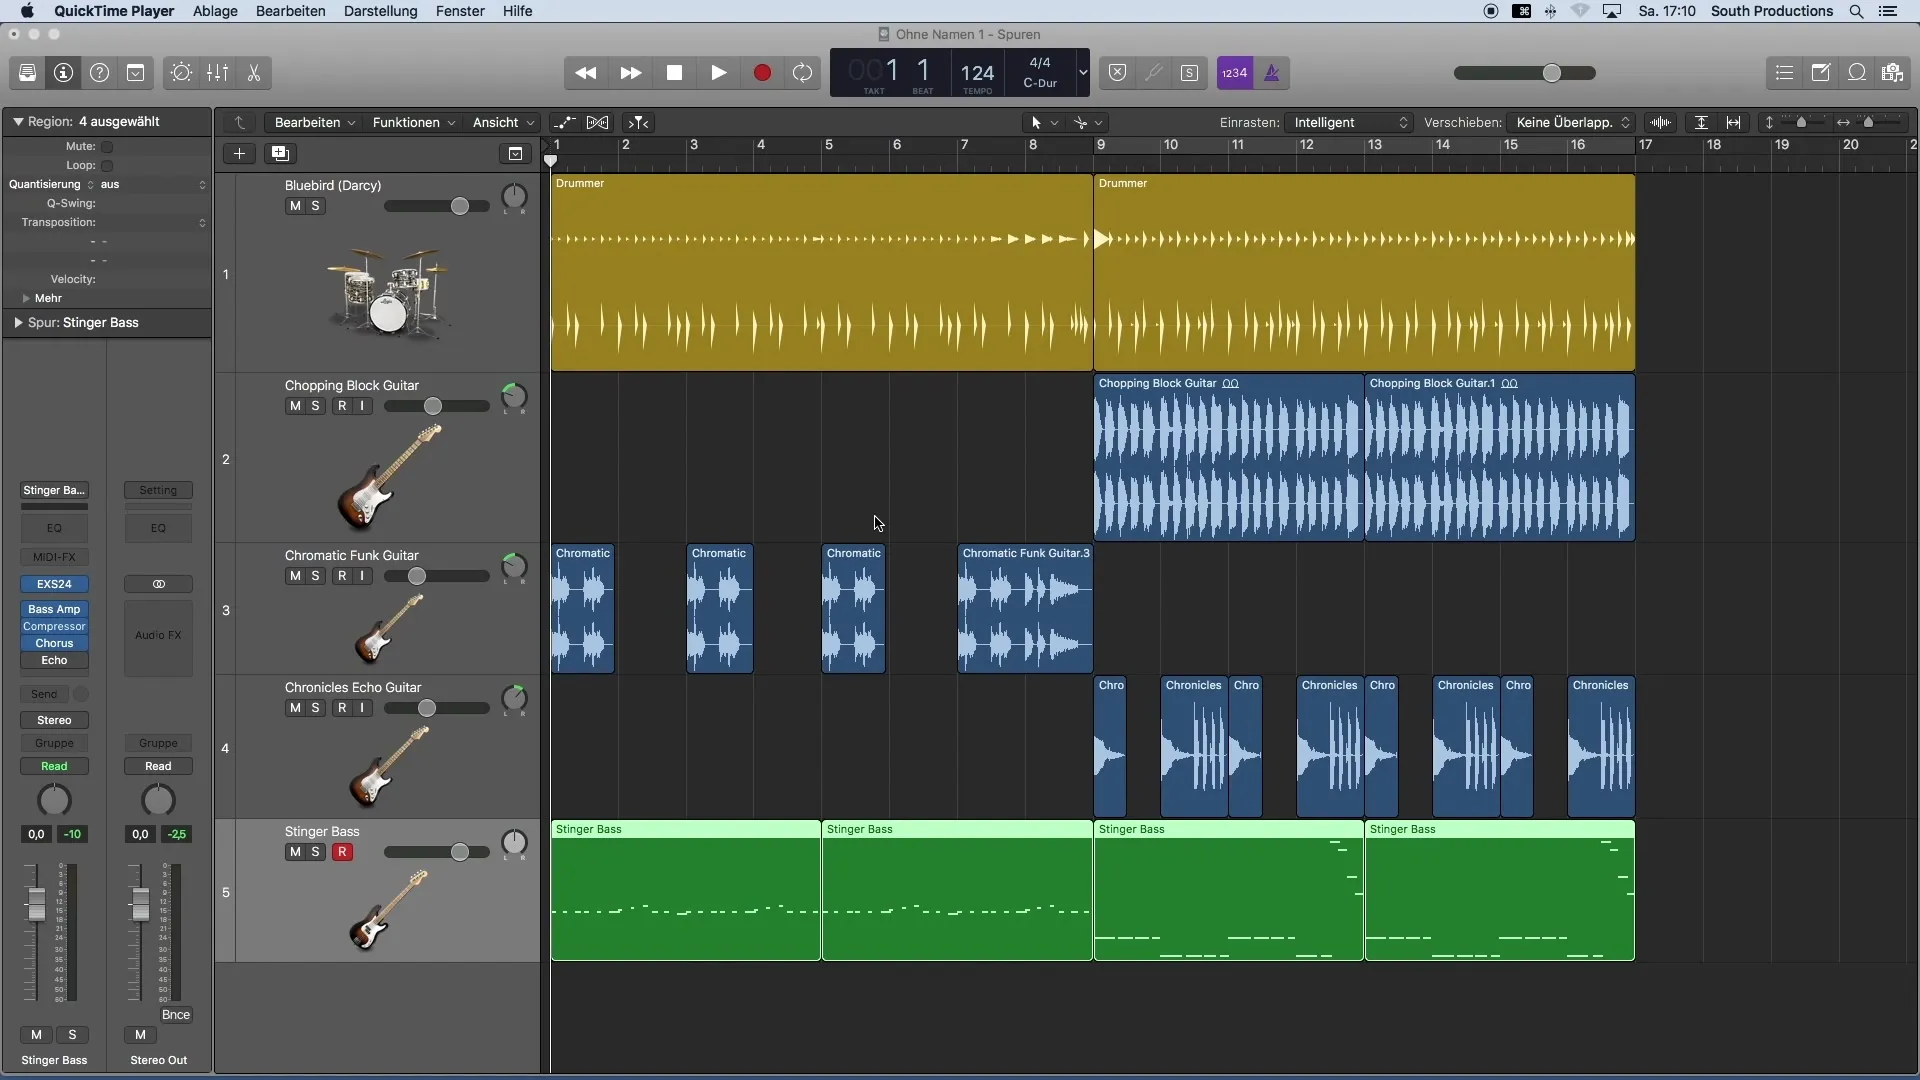Open the List Editors icon
Image resolution: width=1920 pixels, height=1080 pixels.
pos(1784,73)
